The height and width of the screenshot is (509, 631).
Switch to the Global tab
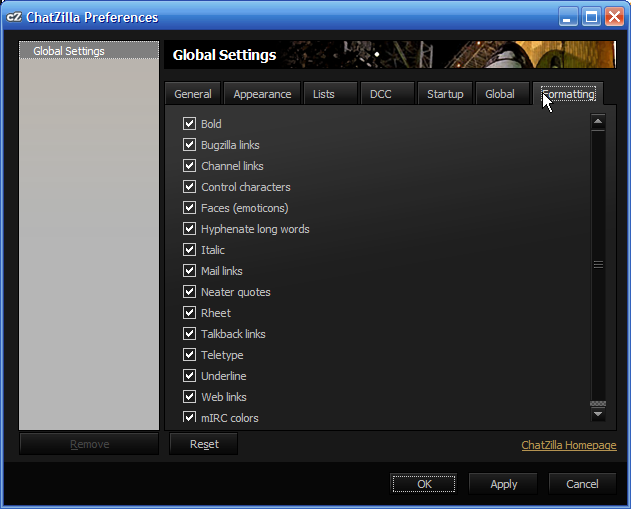click(502, 94)
